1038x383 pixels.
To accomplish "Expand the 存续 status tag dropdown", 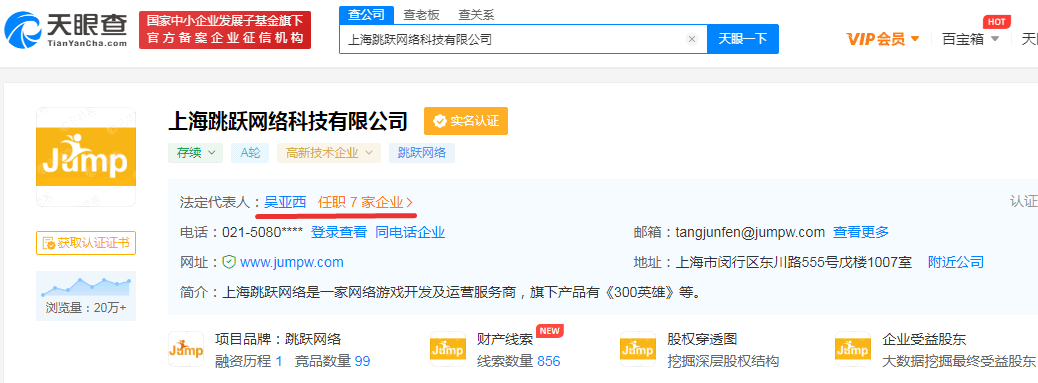I will pos(195,153).
